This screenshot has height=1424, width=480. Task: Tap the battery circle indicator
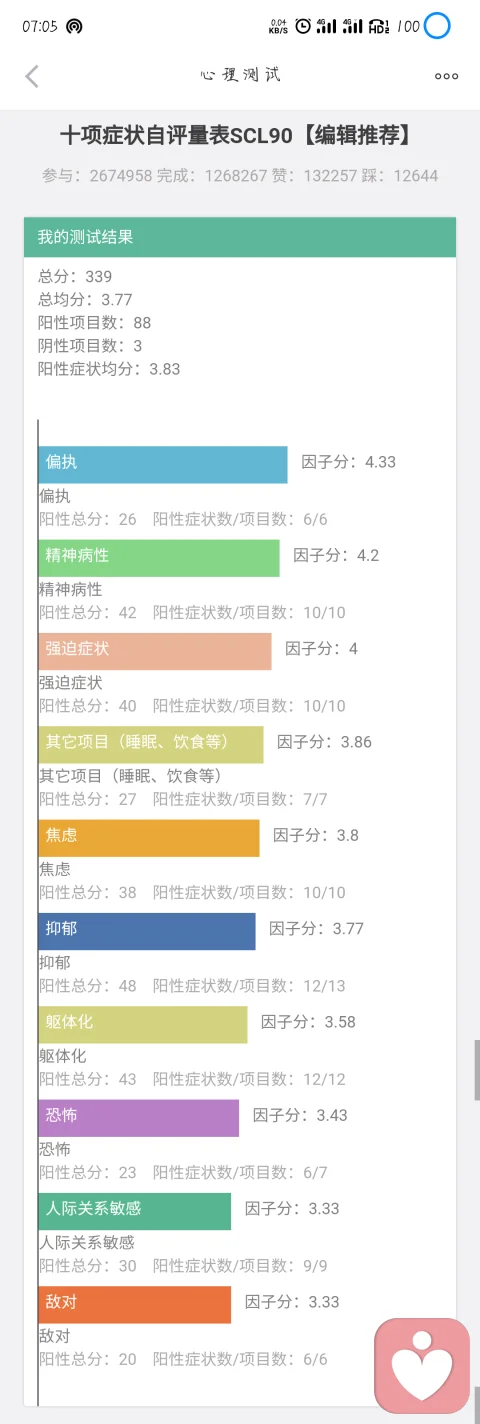437,27
